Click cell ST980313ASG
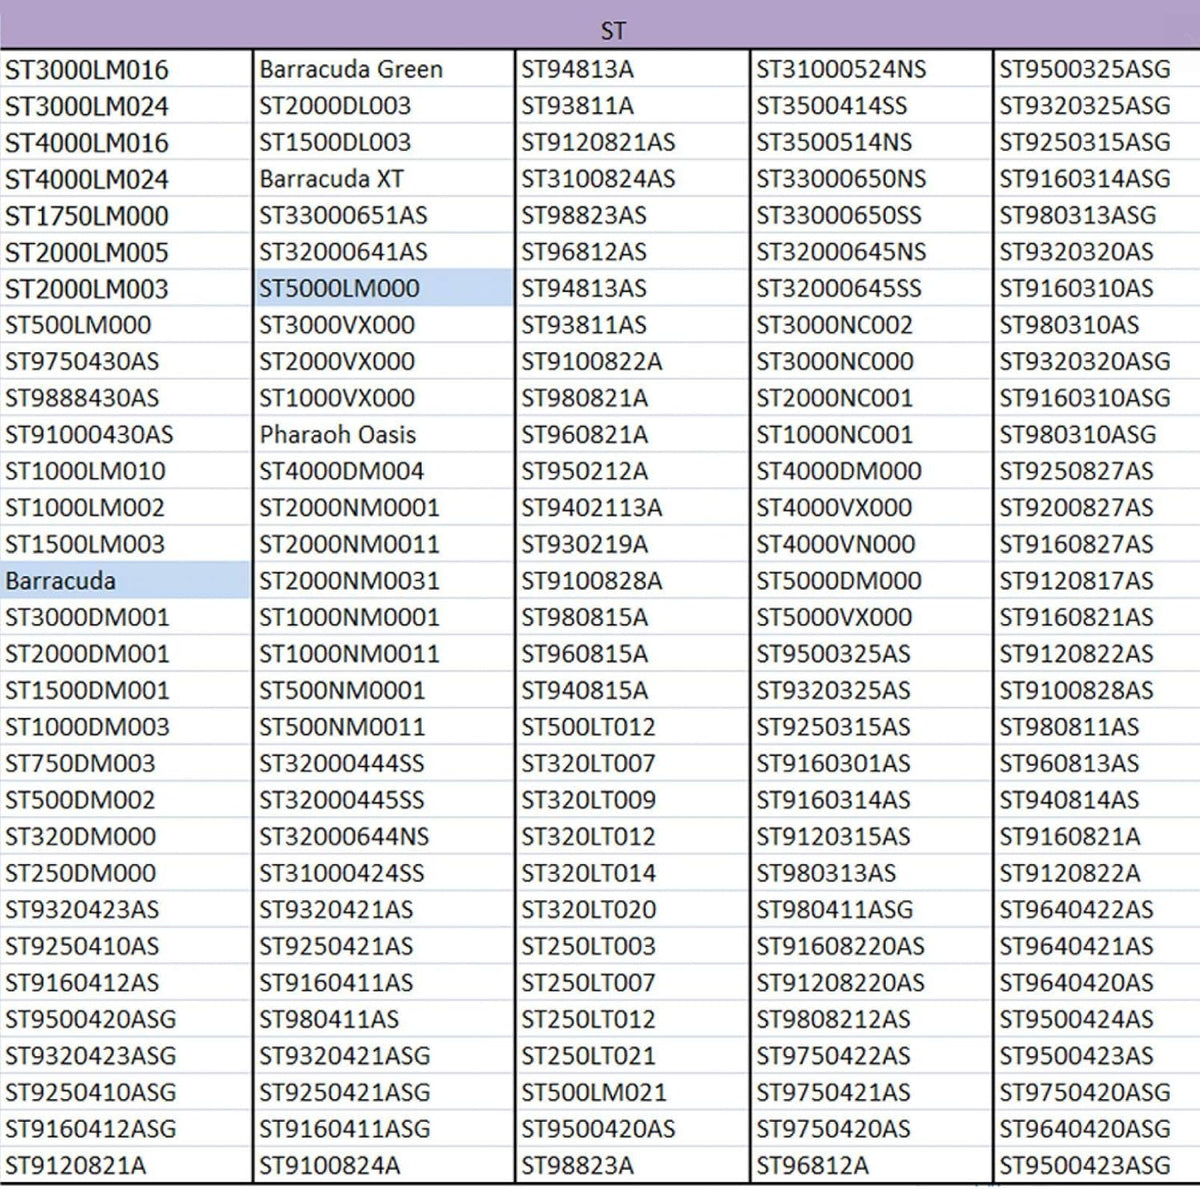 1097,215
